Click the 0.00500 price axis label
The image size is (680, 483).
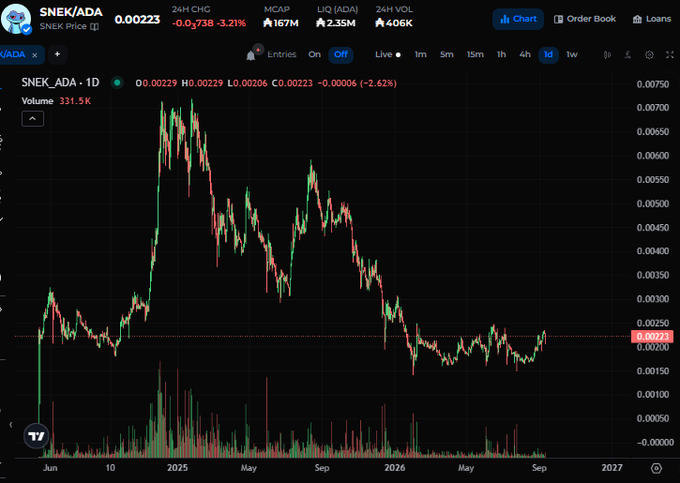[x=652, y=204]
